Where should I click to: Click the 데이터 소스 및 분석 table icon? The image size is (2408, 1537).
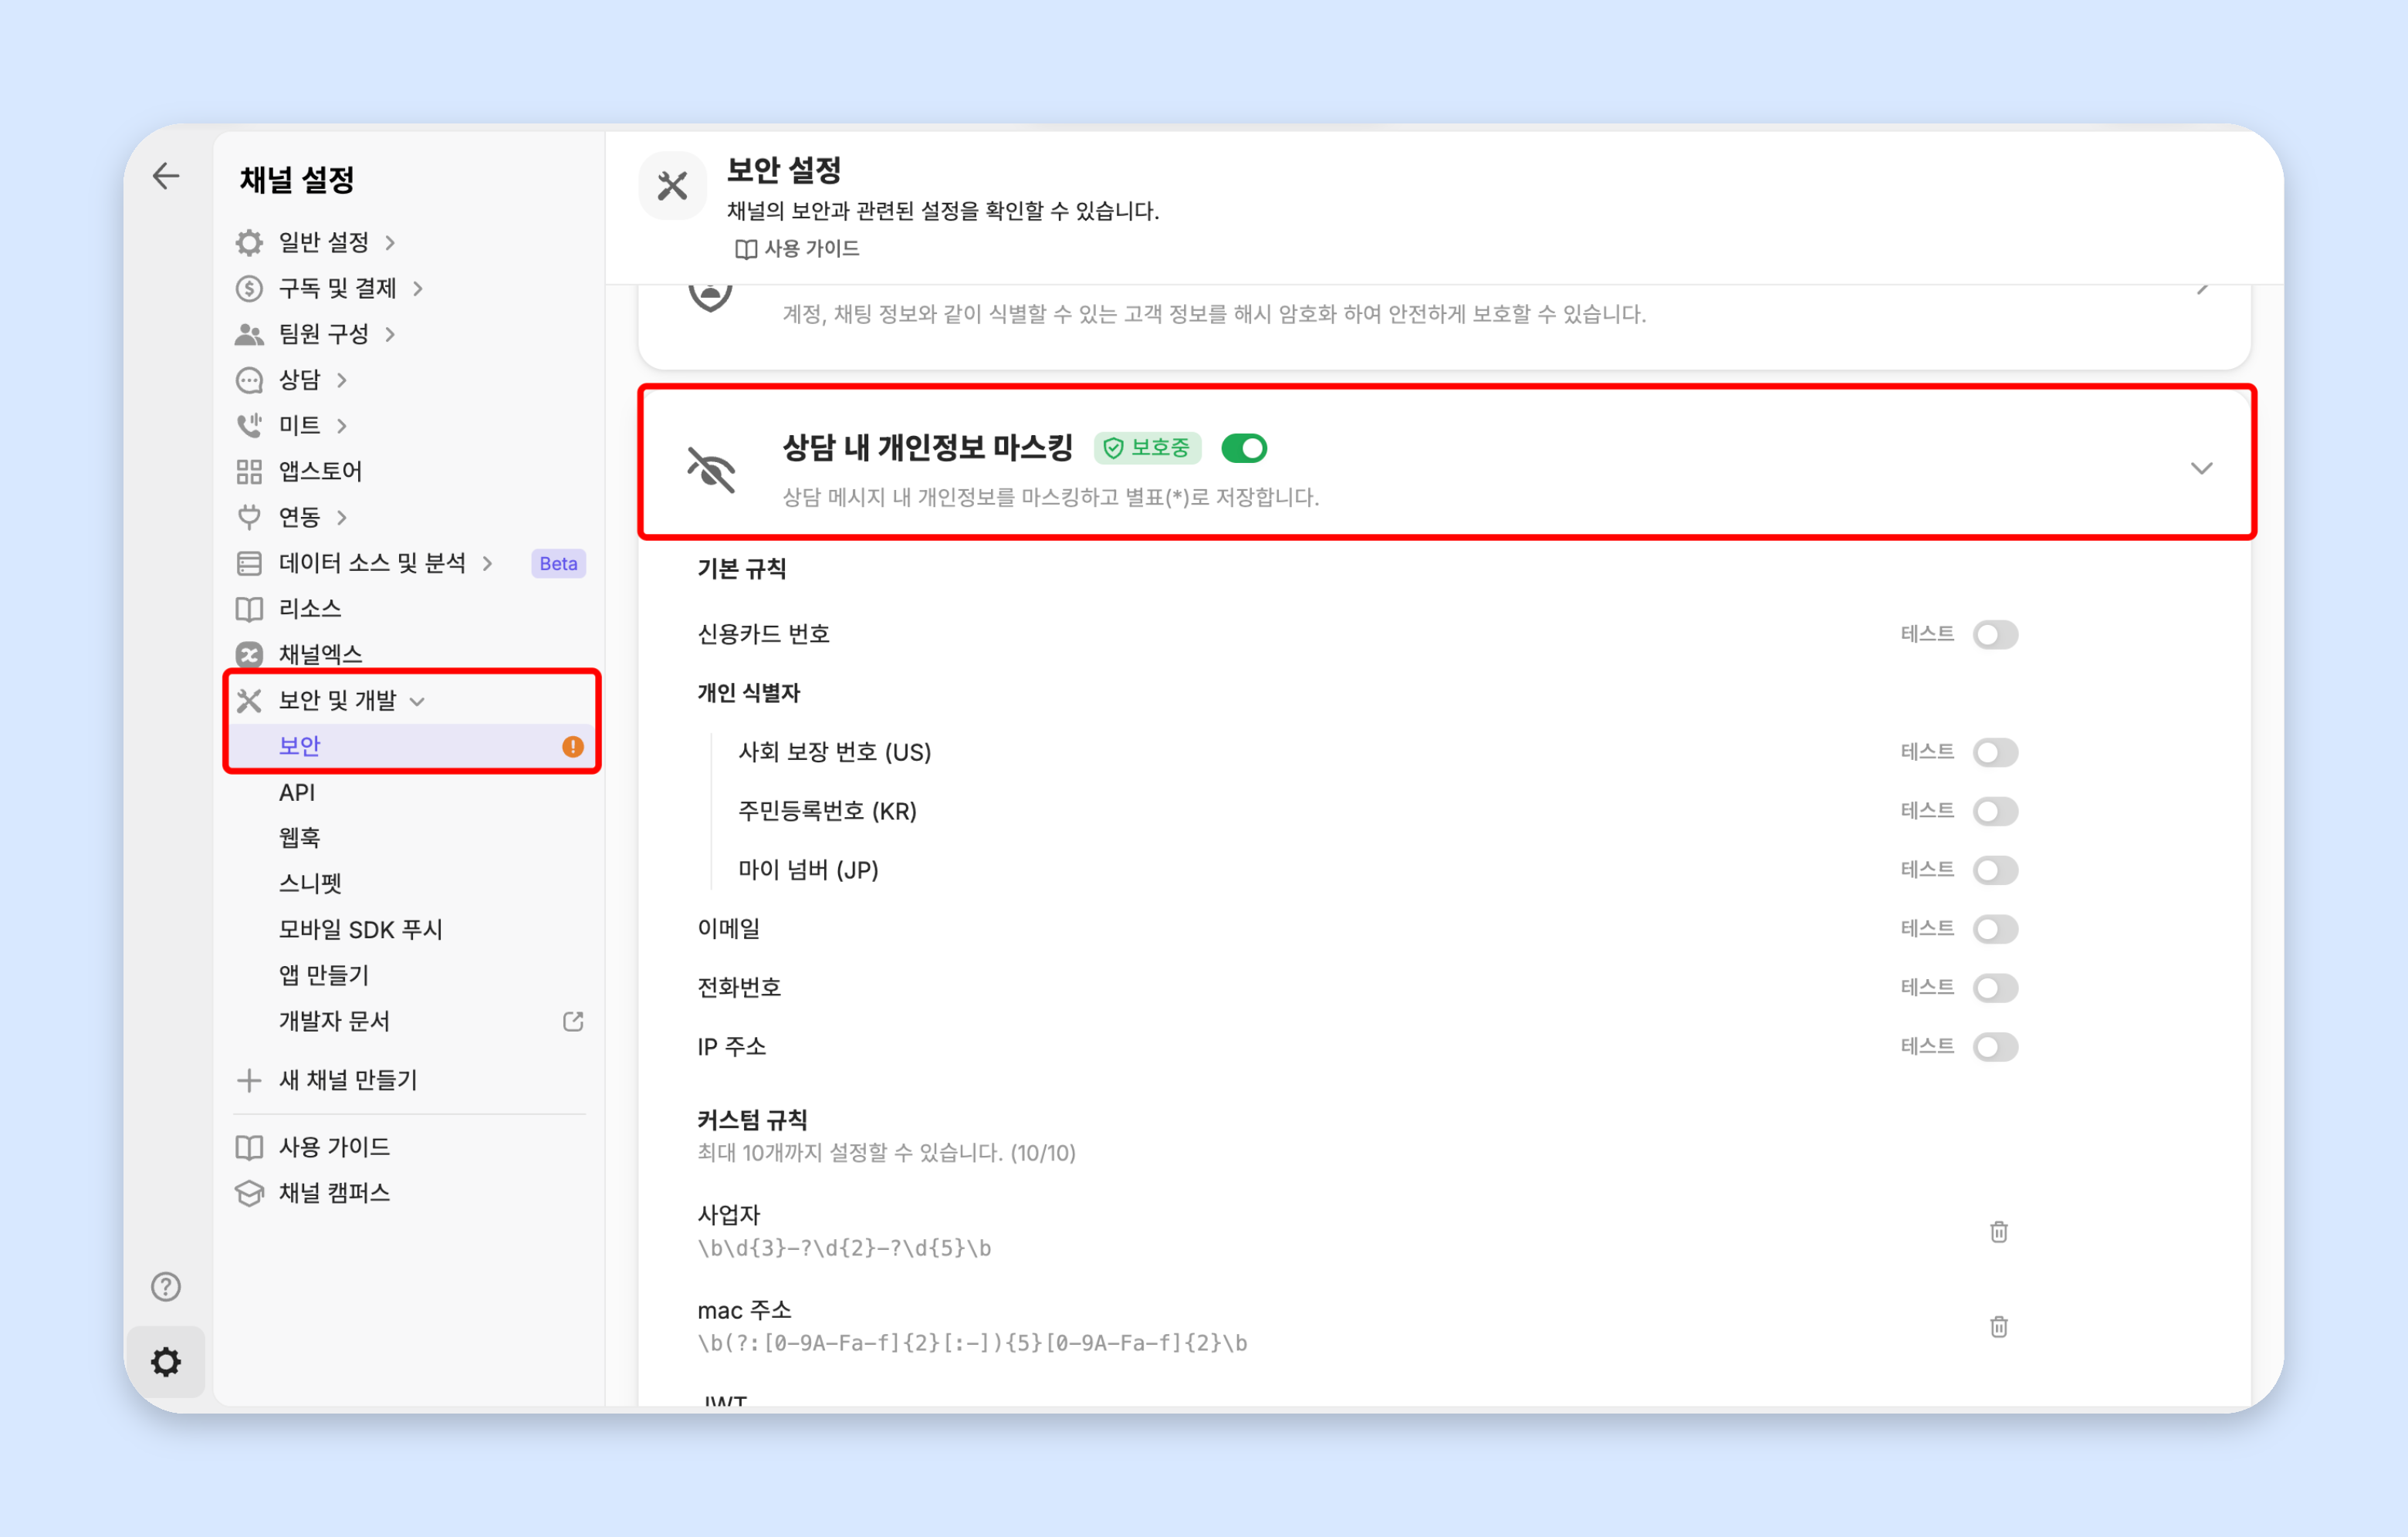pos(249,563)
